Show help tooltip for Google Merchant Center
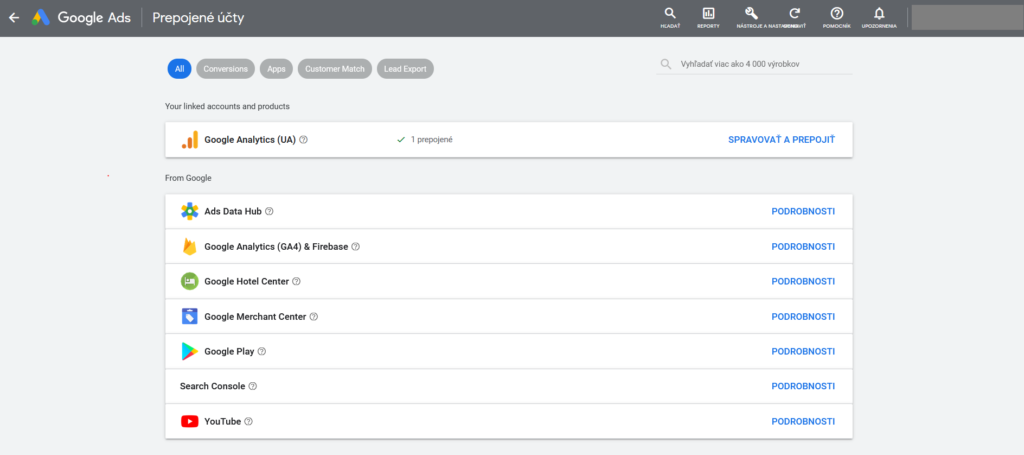The height and width of the screenshot is (455, 1024). (313, 317)
